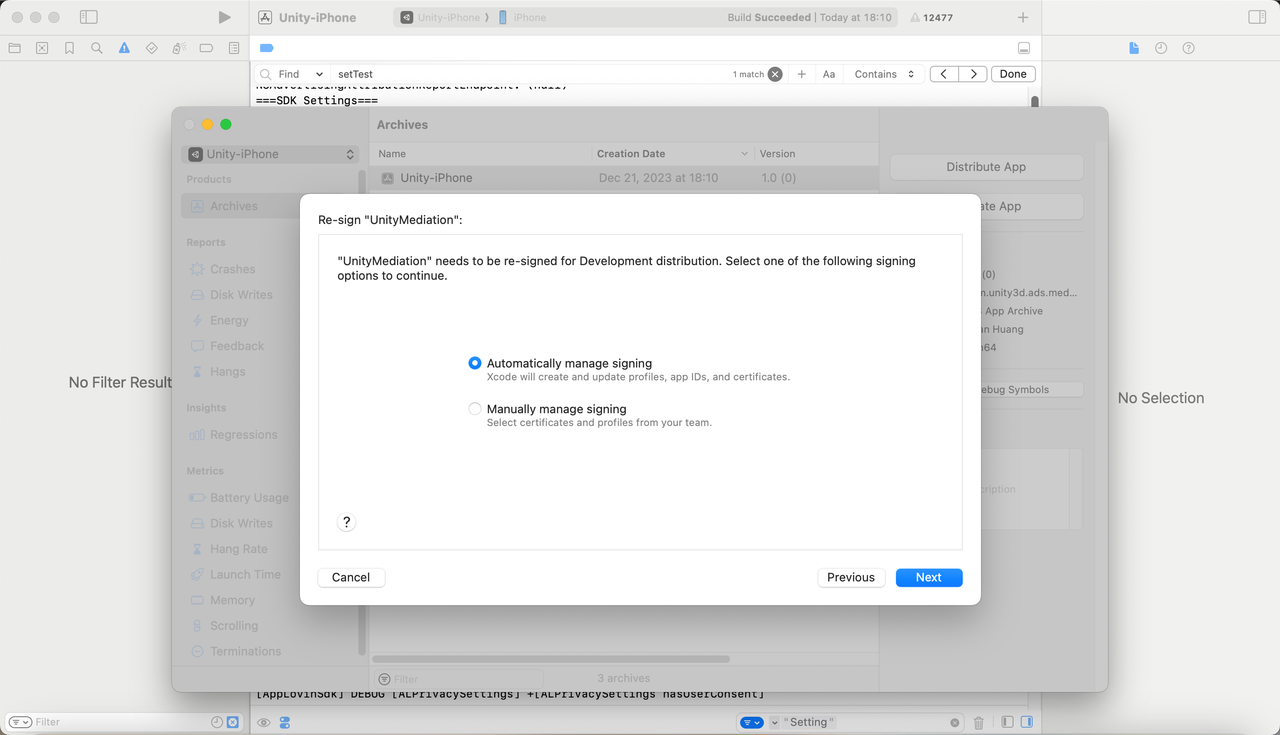This screenshot has height=735, width=1280.
Task: Clear the console Setting filter
Action: (x=954, y=722)
